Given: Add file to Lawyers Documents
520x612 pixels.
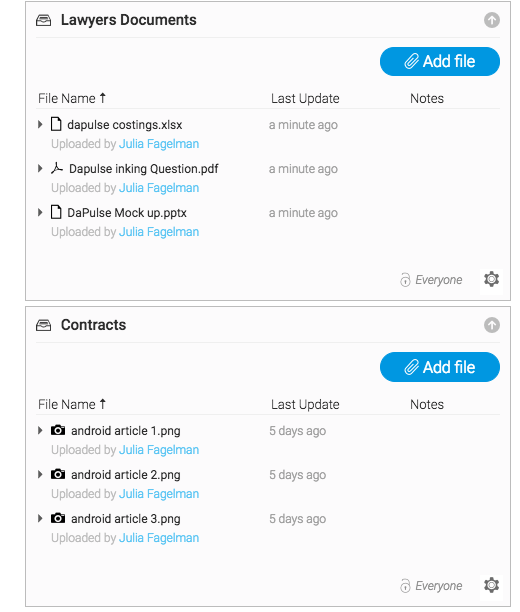Looking at the screenshot, I should click(440, 62).
